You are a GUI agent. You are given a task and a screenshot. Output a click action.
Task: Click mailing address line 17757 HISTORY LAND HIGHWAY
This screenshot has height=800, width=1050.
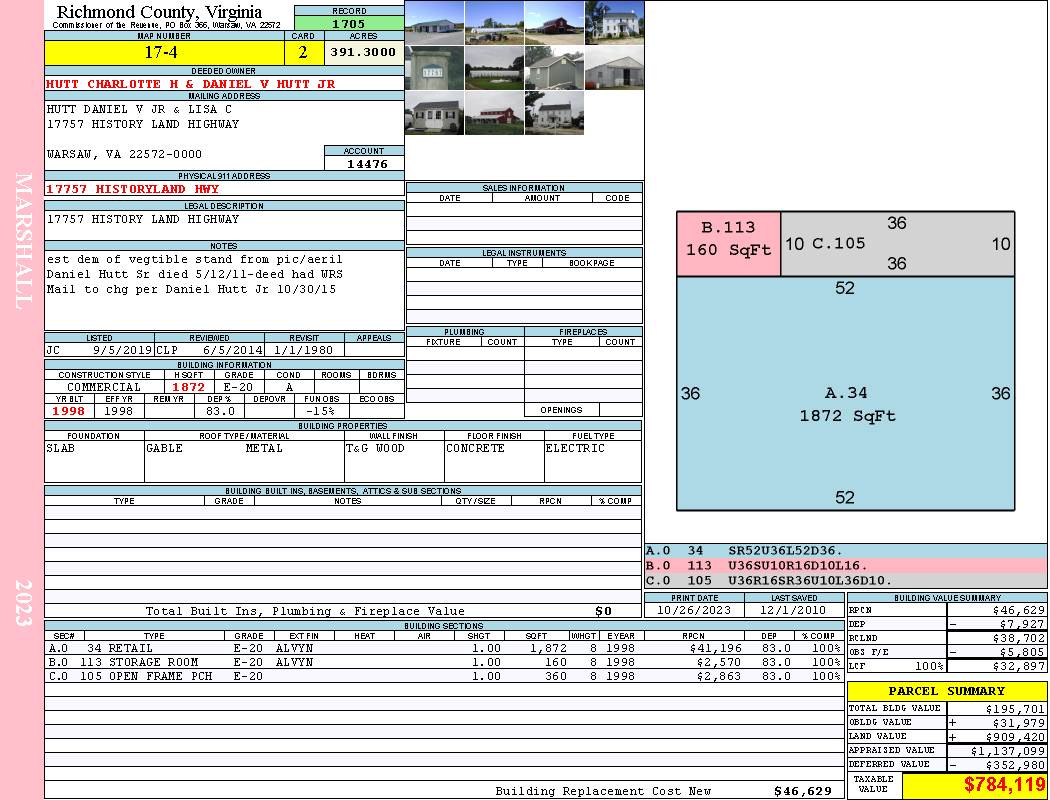pyautogui.click(x=143, y=124)
